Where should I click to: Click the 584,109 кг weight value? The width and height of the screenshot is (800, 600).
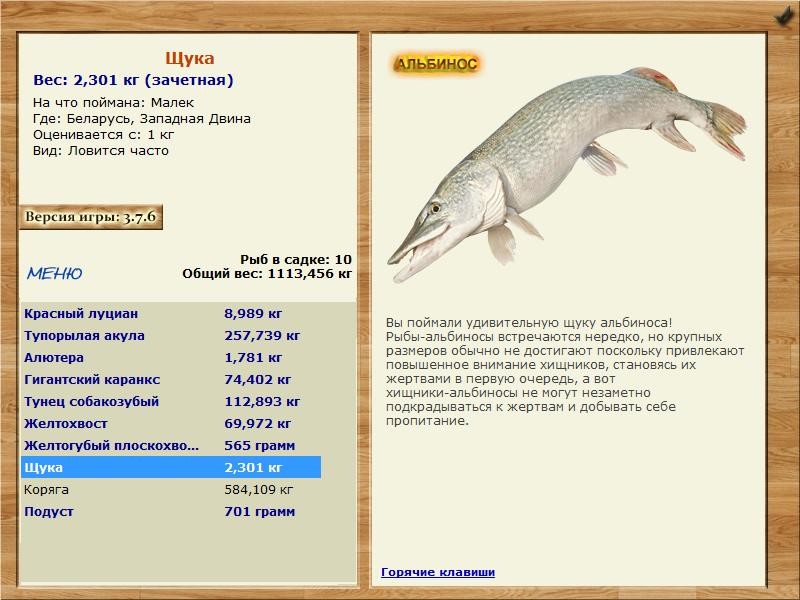click(x=259, y=490)
